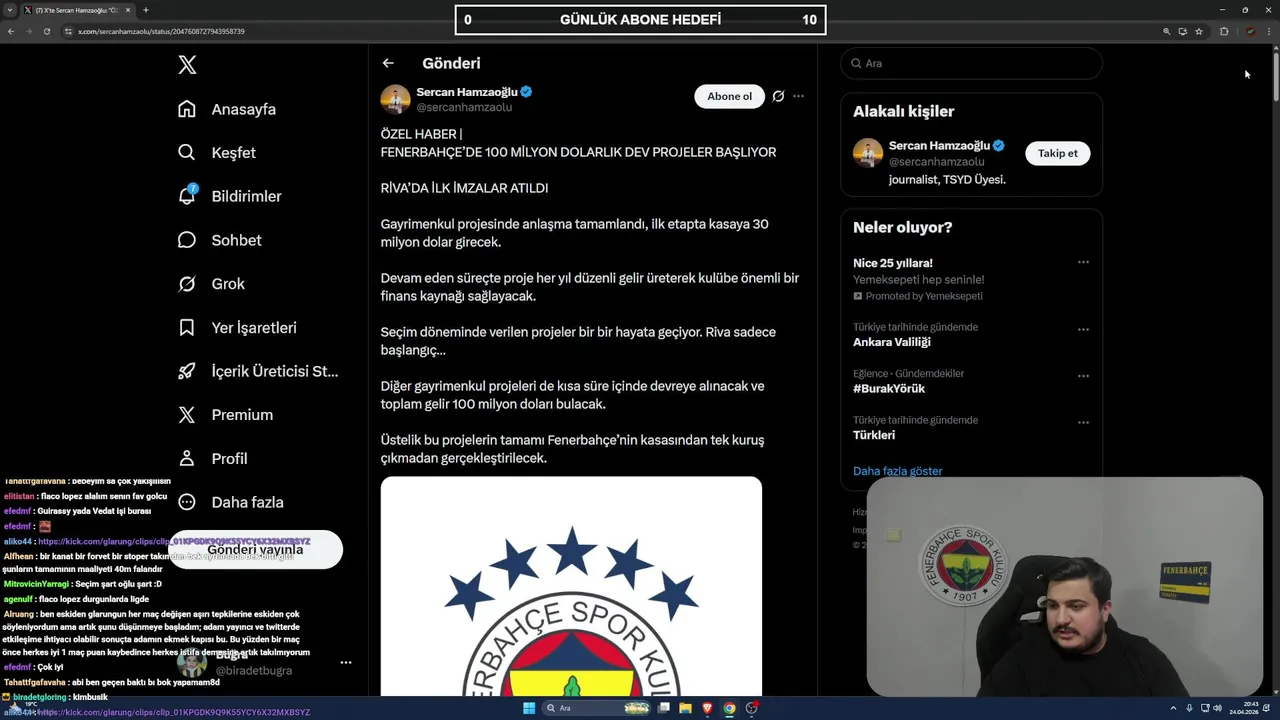
Task: Click the site info icon in address bar
Action: tap(69, 31)
